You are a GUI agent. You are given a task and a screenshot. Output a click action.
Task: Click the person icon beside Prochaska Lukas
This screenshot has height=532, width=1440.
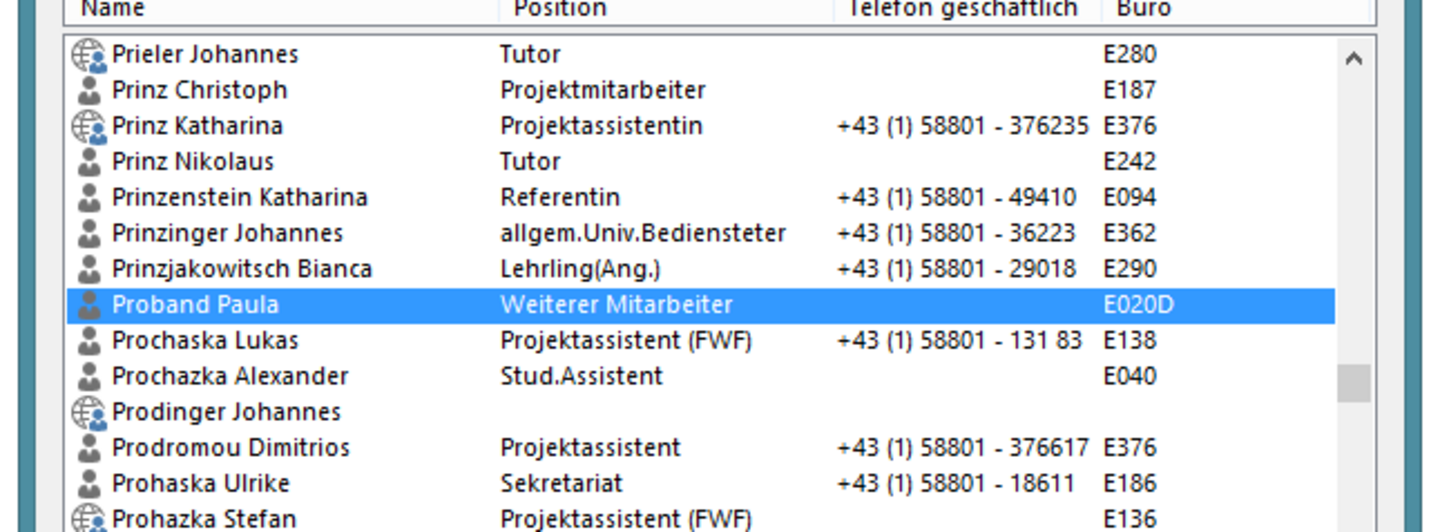(89, 341)
